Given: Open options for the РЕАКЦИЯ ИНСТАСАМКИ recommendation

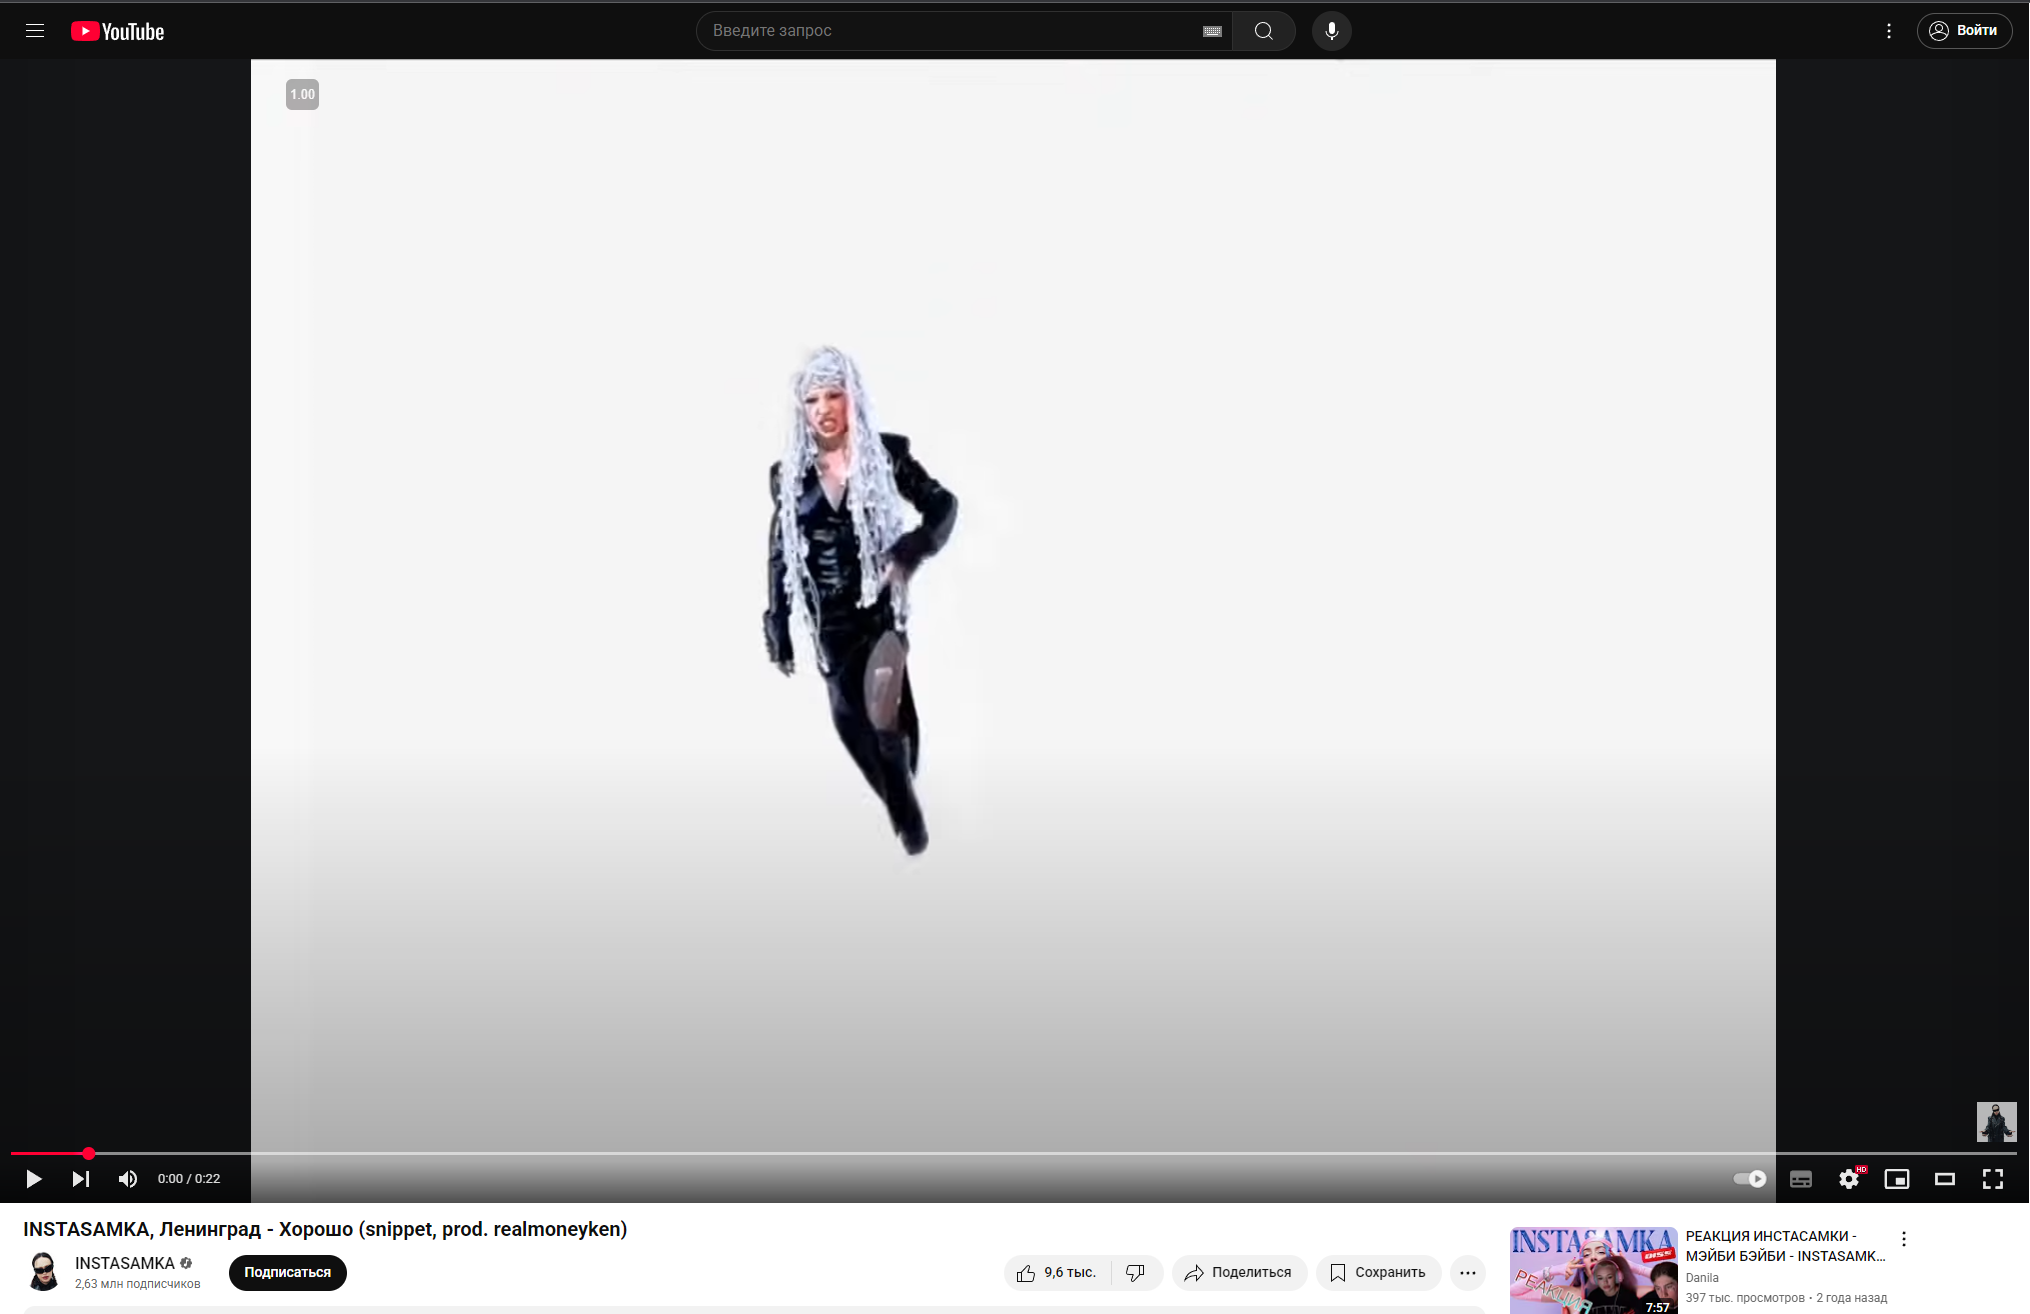Looking at the screenshot, I should coord(1904,1239).
